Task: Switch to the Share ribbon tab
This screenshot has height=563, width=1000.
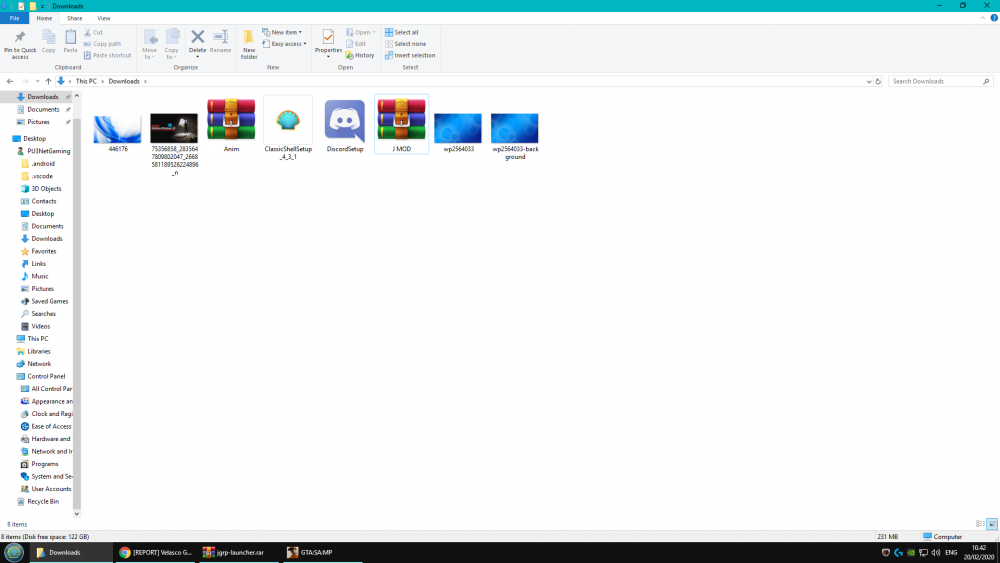Action: point(75,18)
